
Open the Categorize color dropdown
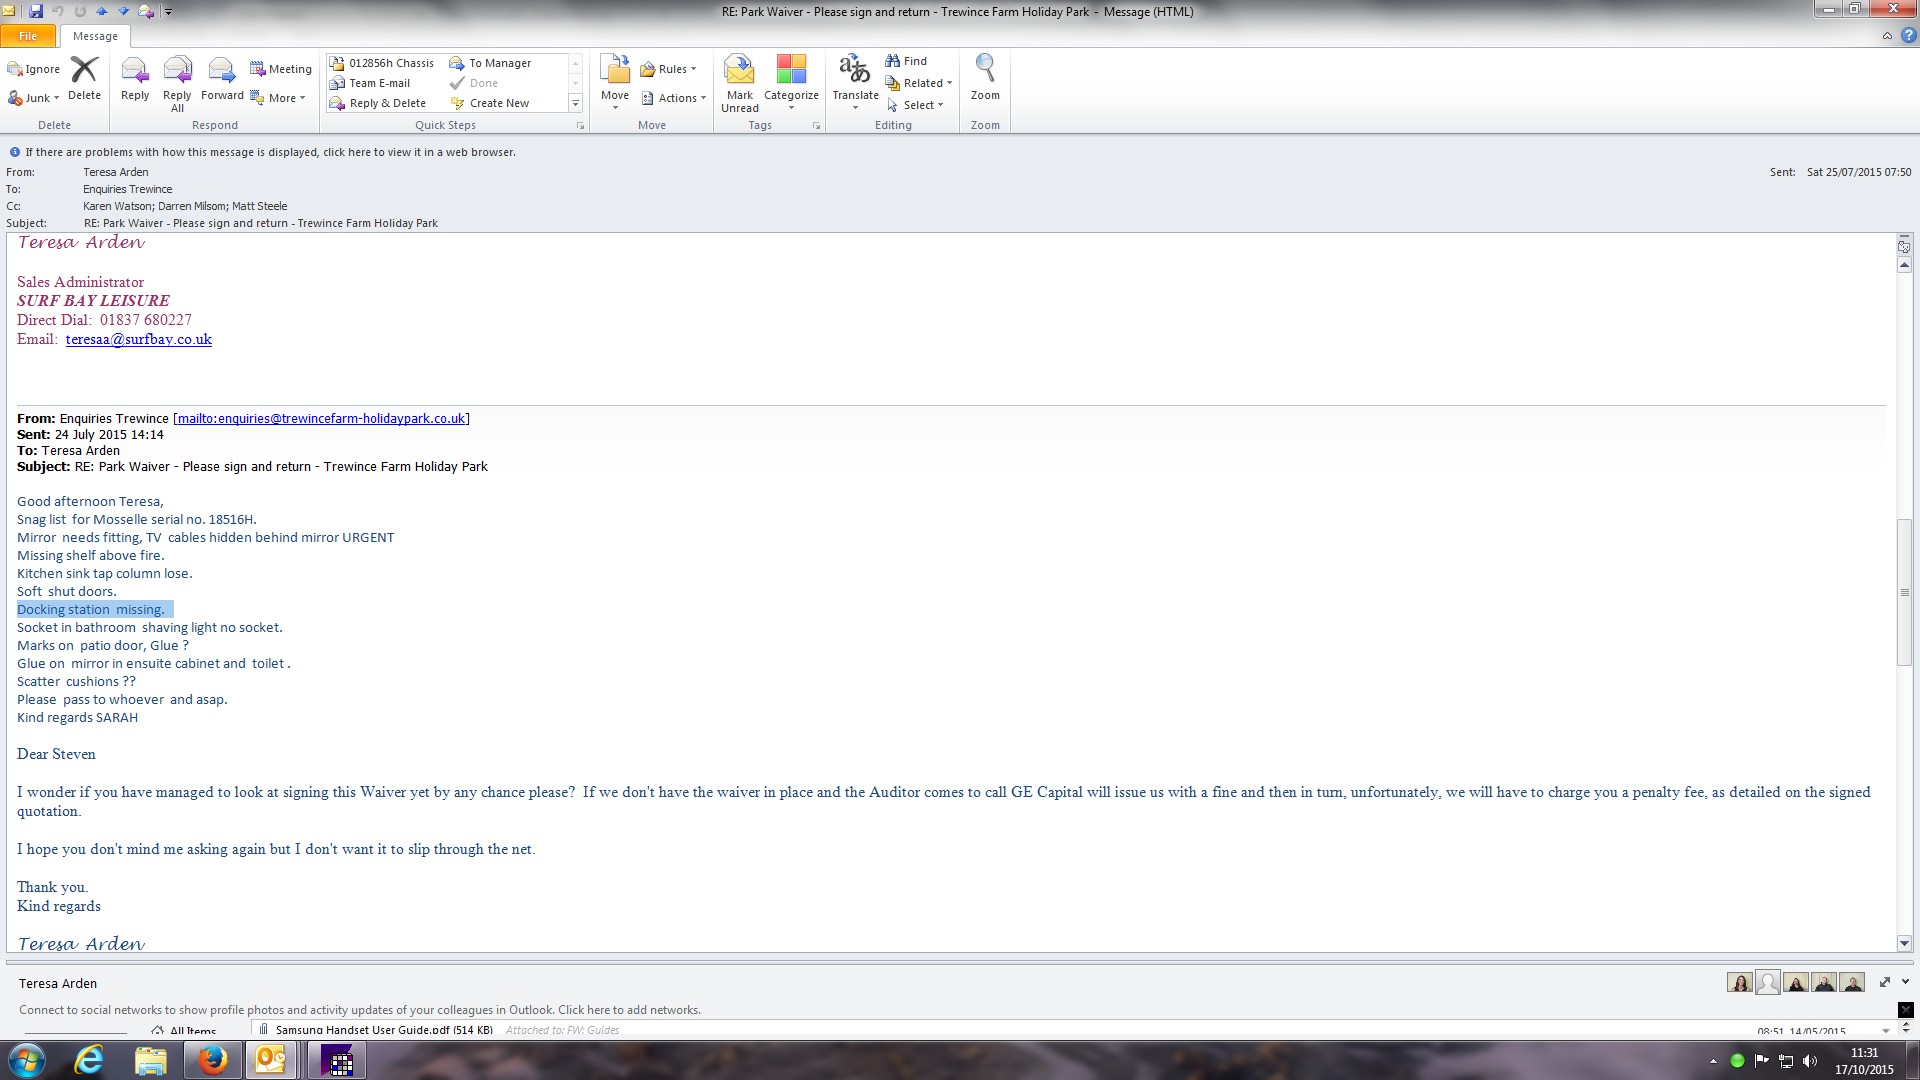pos(791,82)
